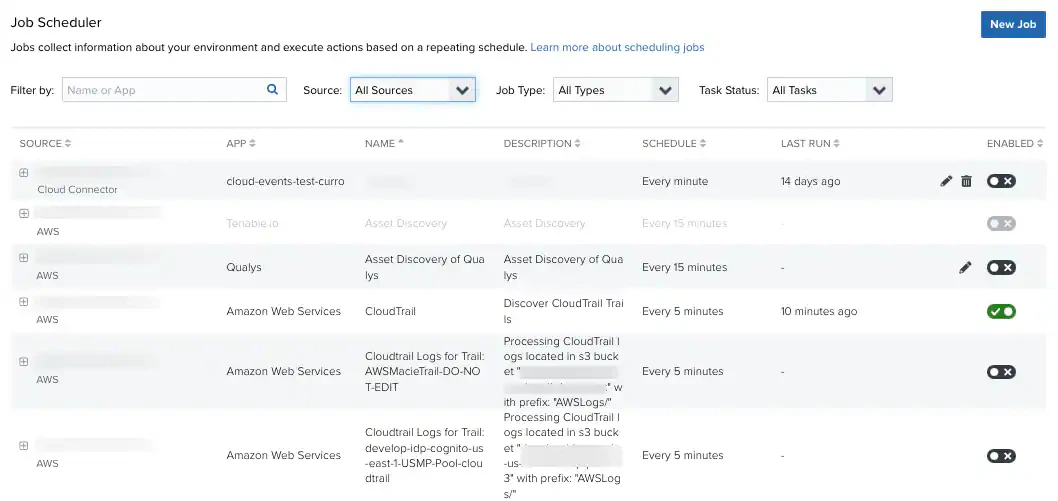Expand the CloudTrail AWS source row
Image resolution: width=1058 pixels, height=501 pixels.
24,302
